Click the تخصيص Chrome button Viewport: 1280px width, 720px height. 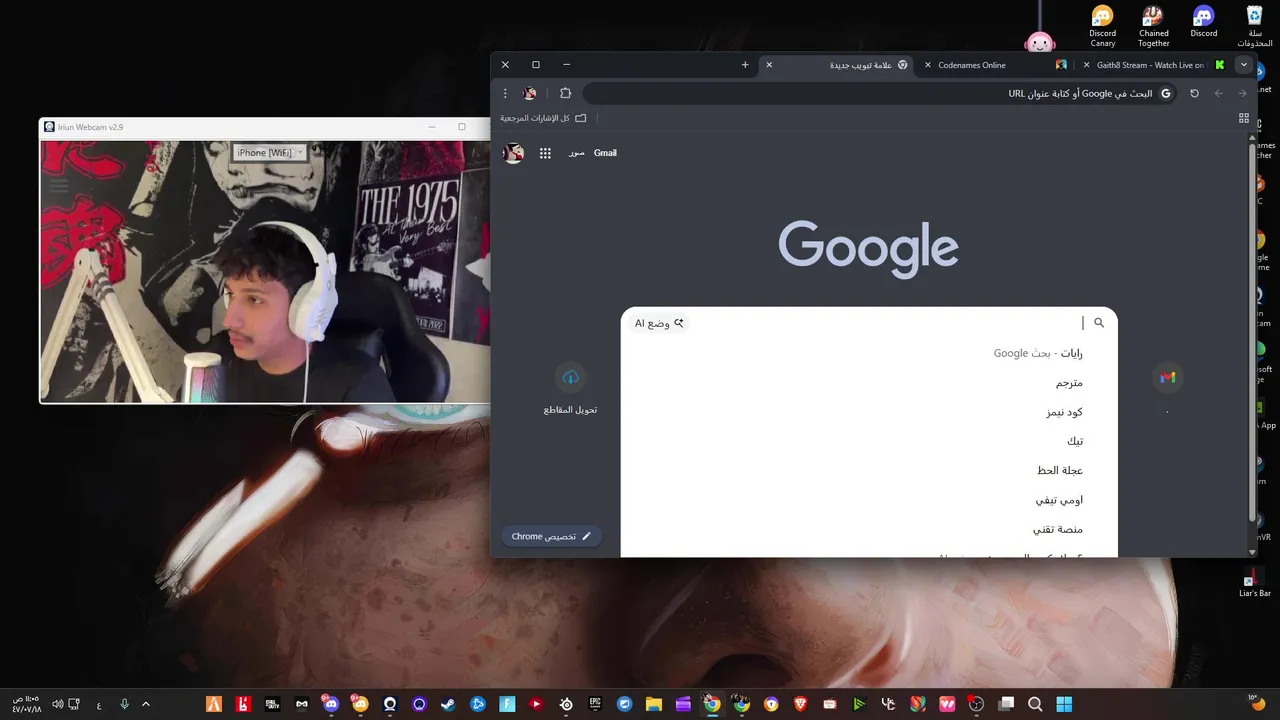coord(552,536)
